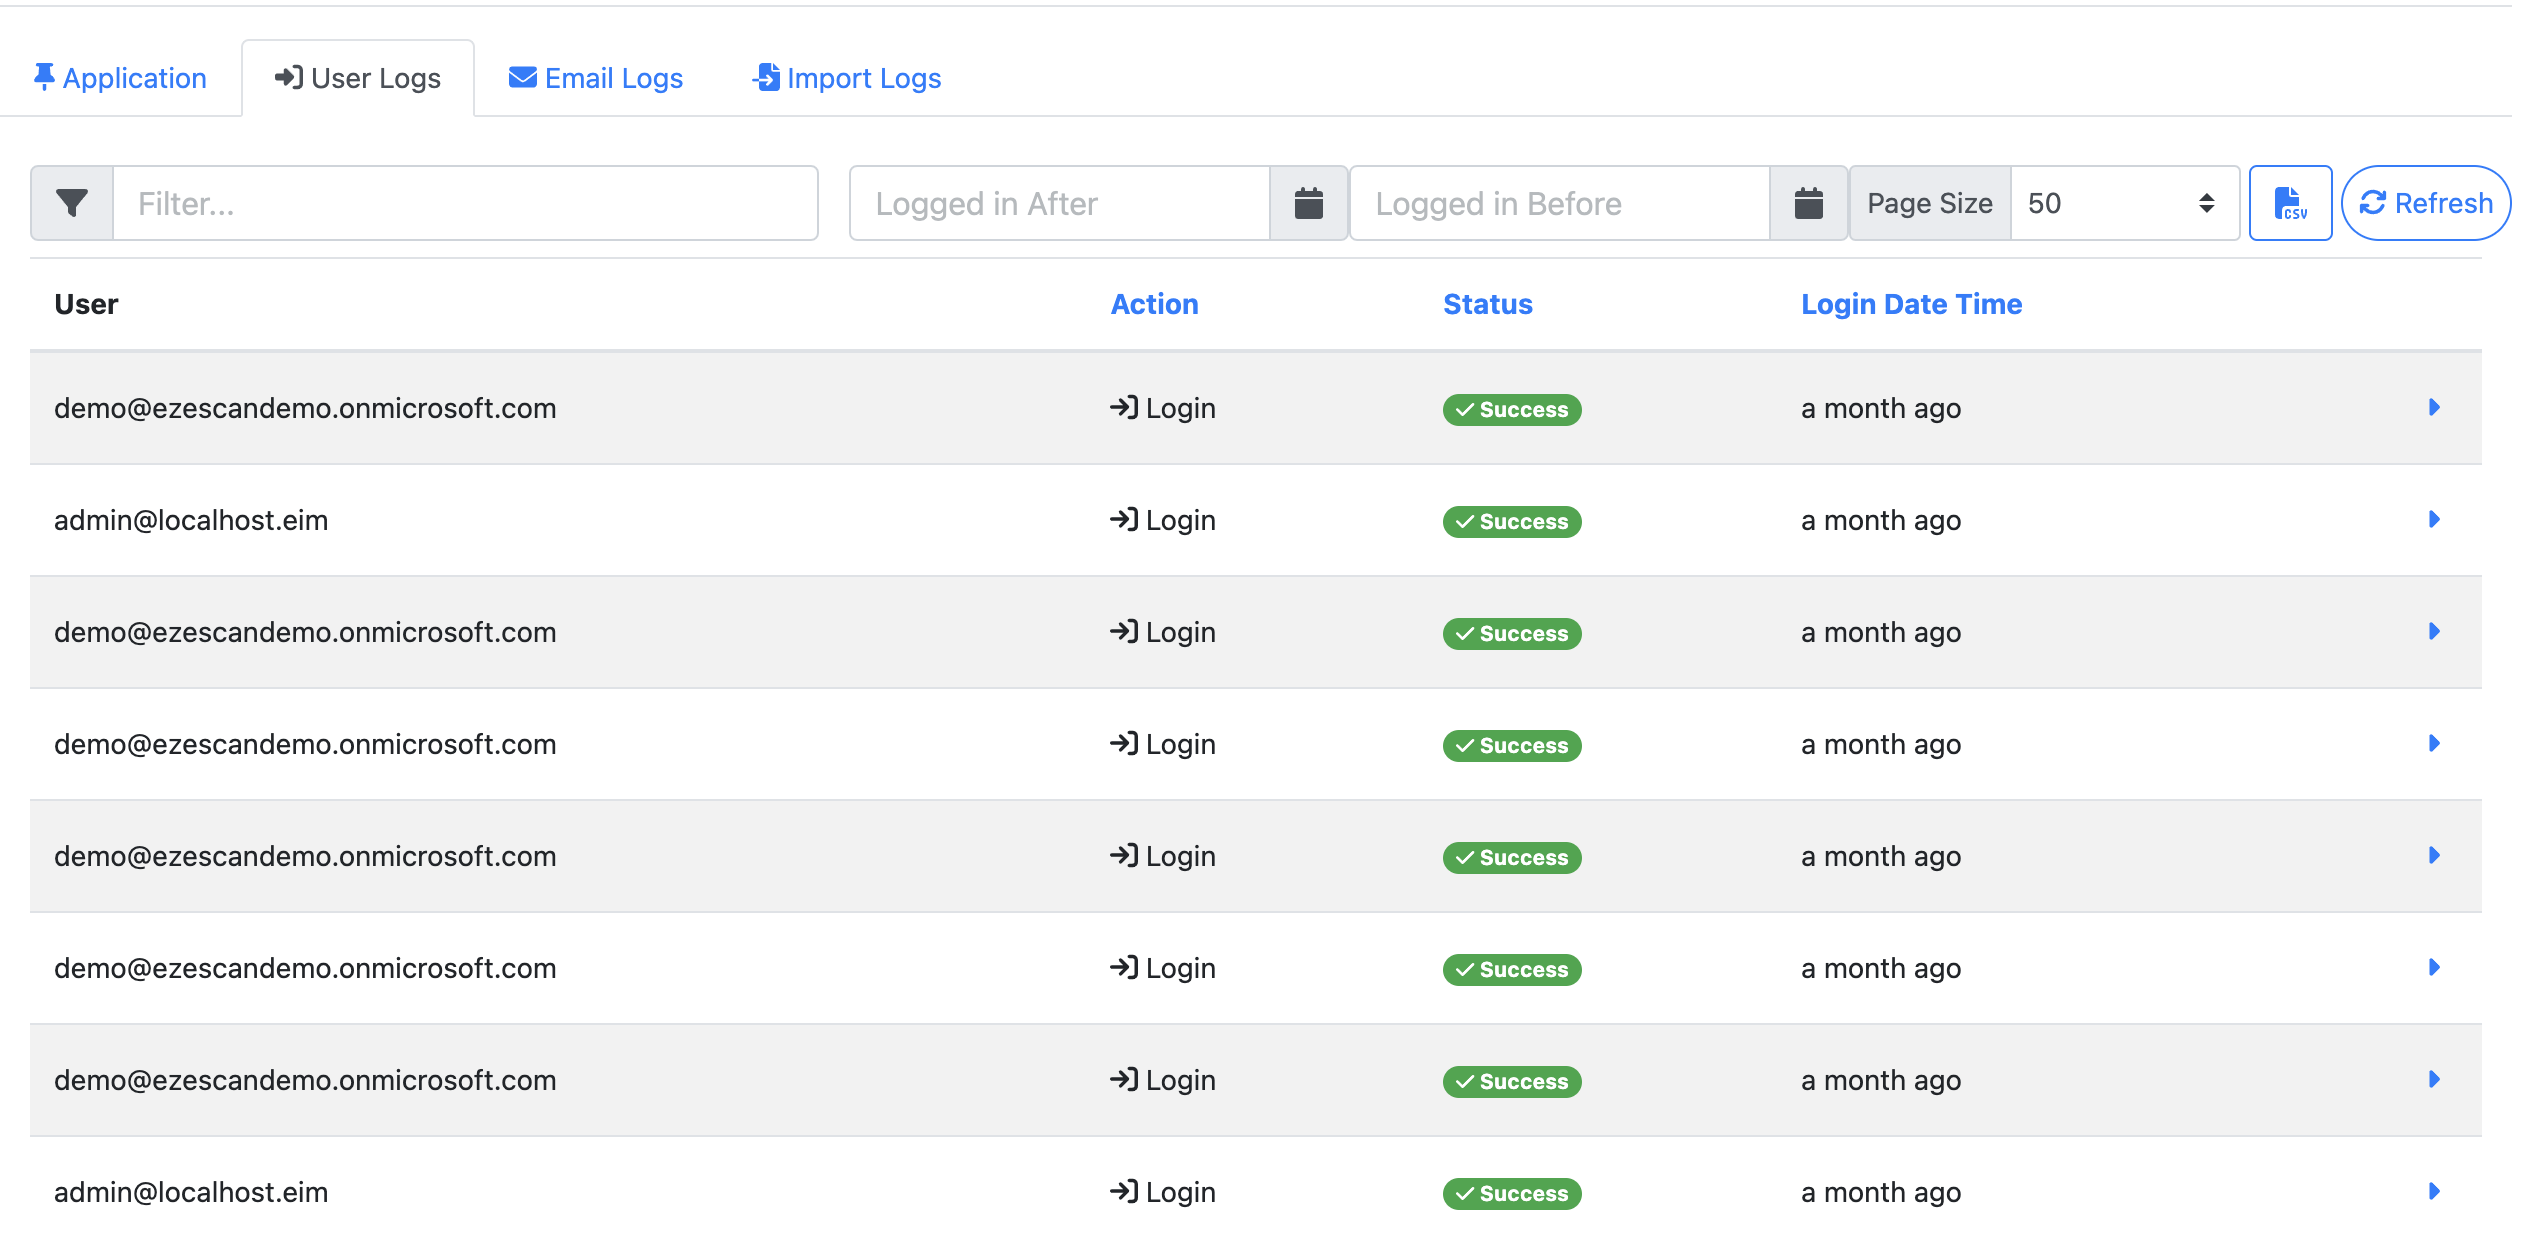Switch to the Email Logs tab

coord(613,78)
